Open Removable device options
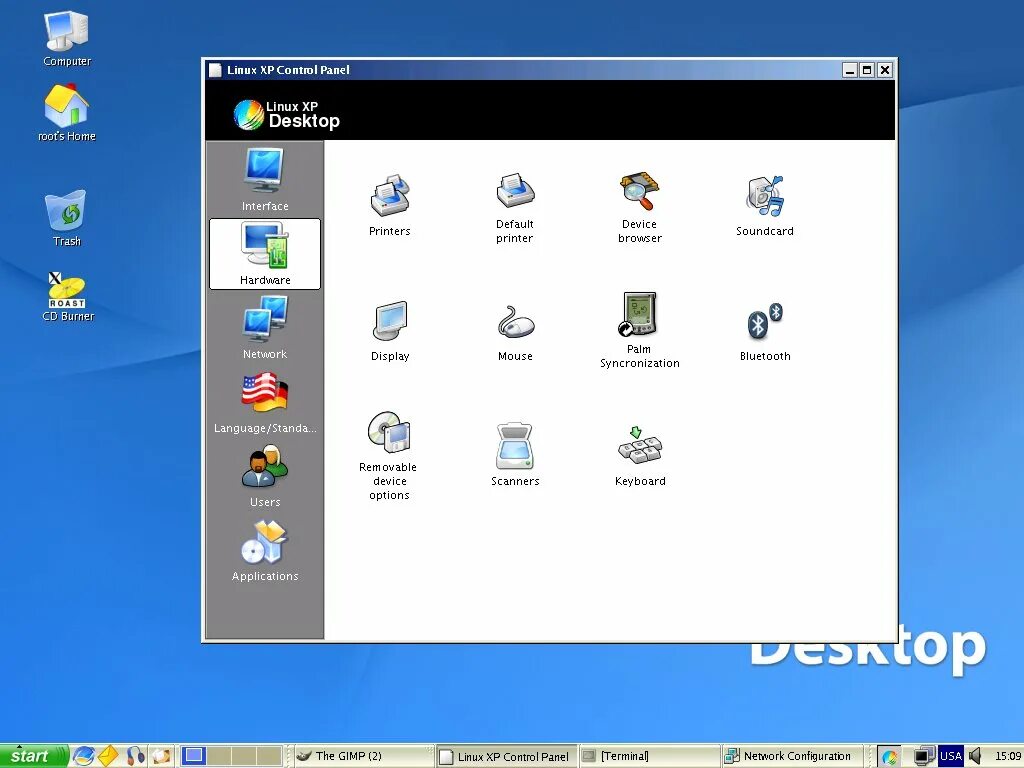 (389, 456)
